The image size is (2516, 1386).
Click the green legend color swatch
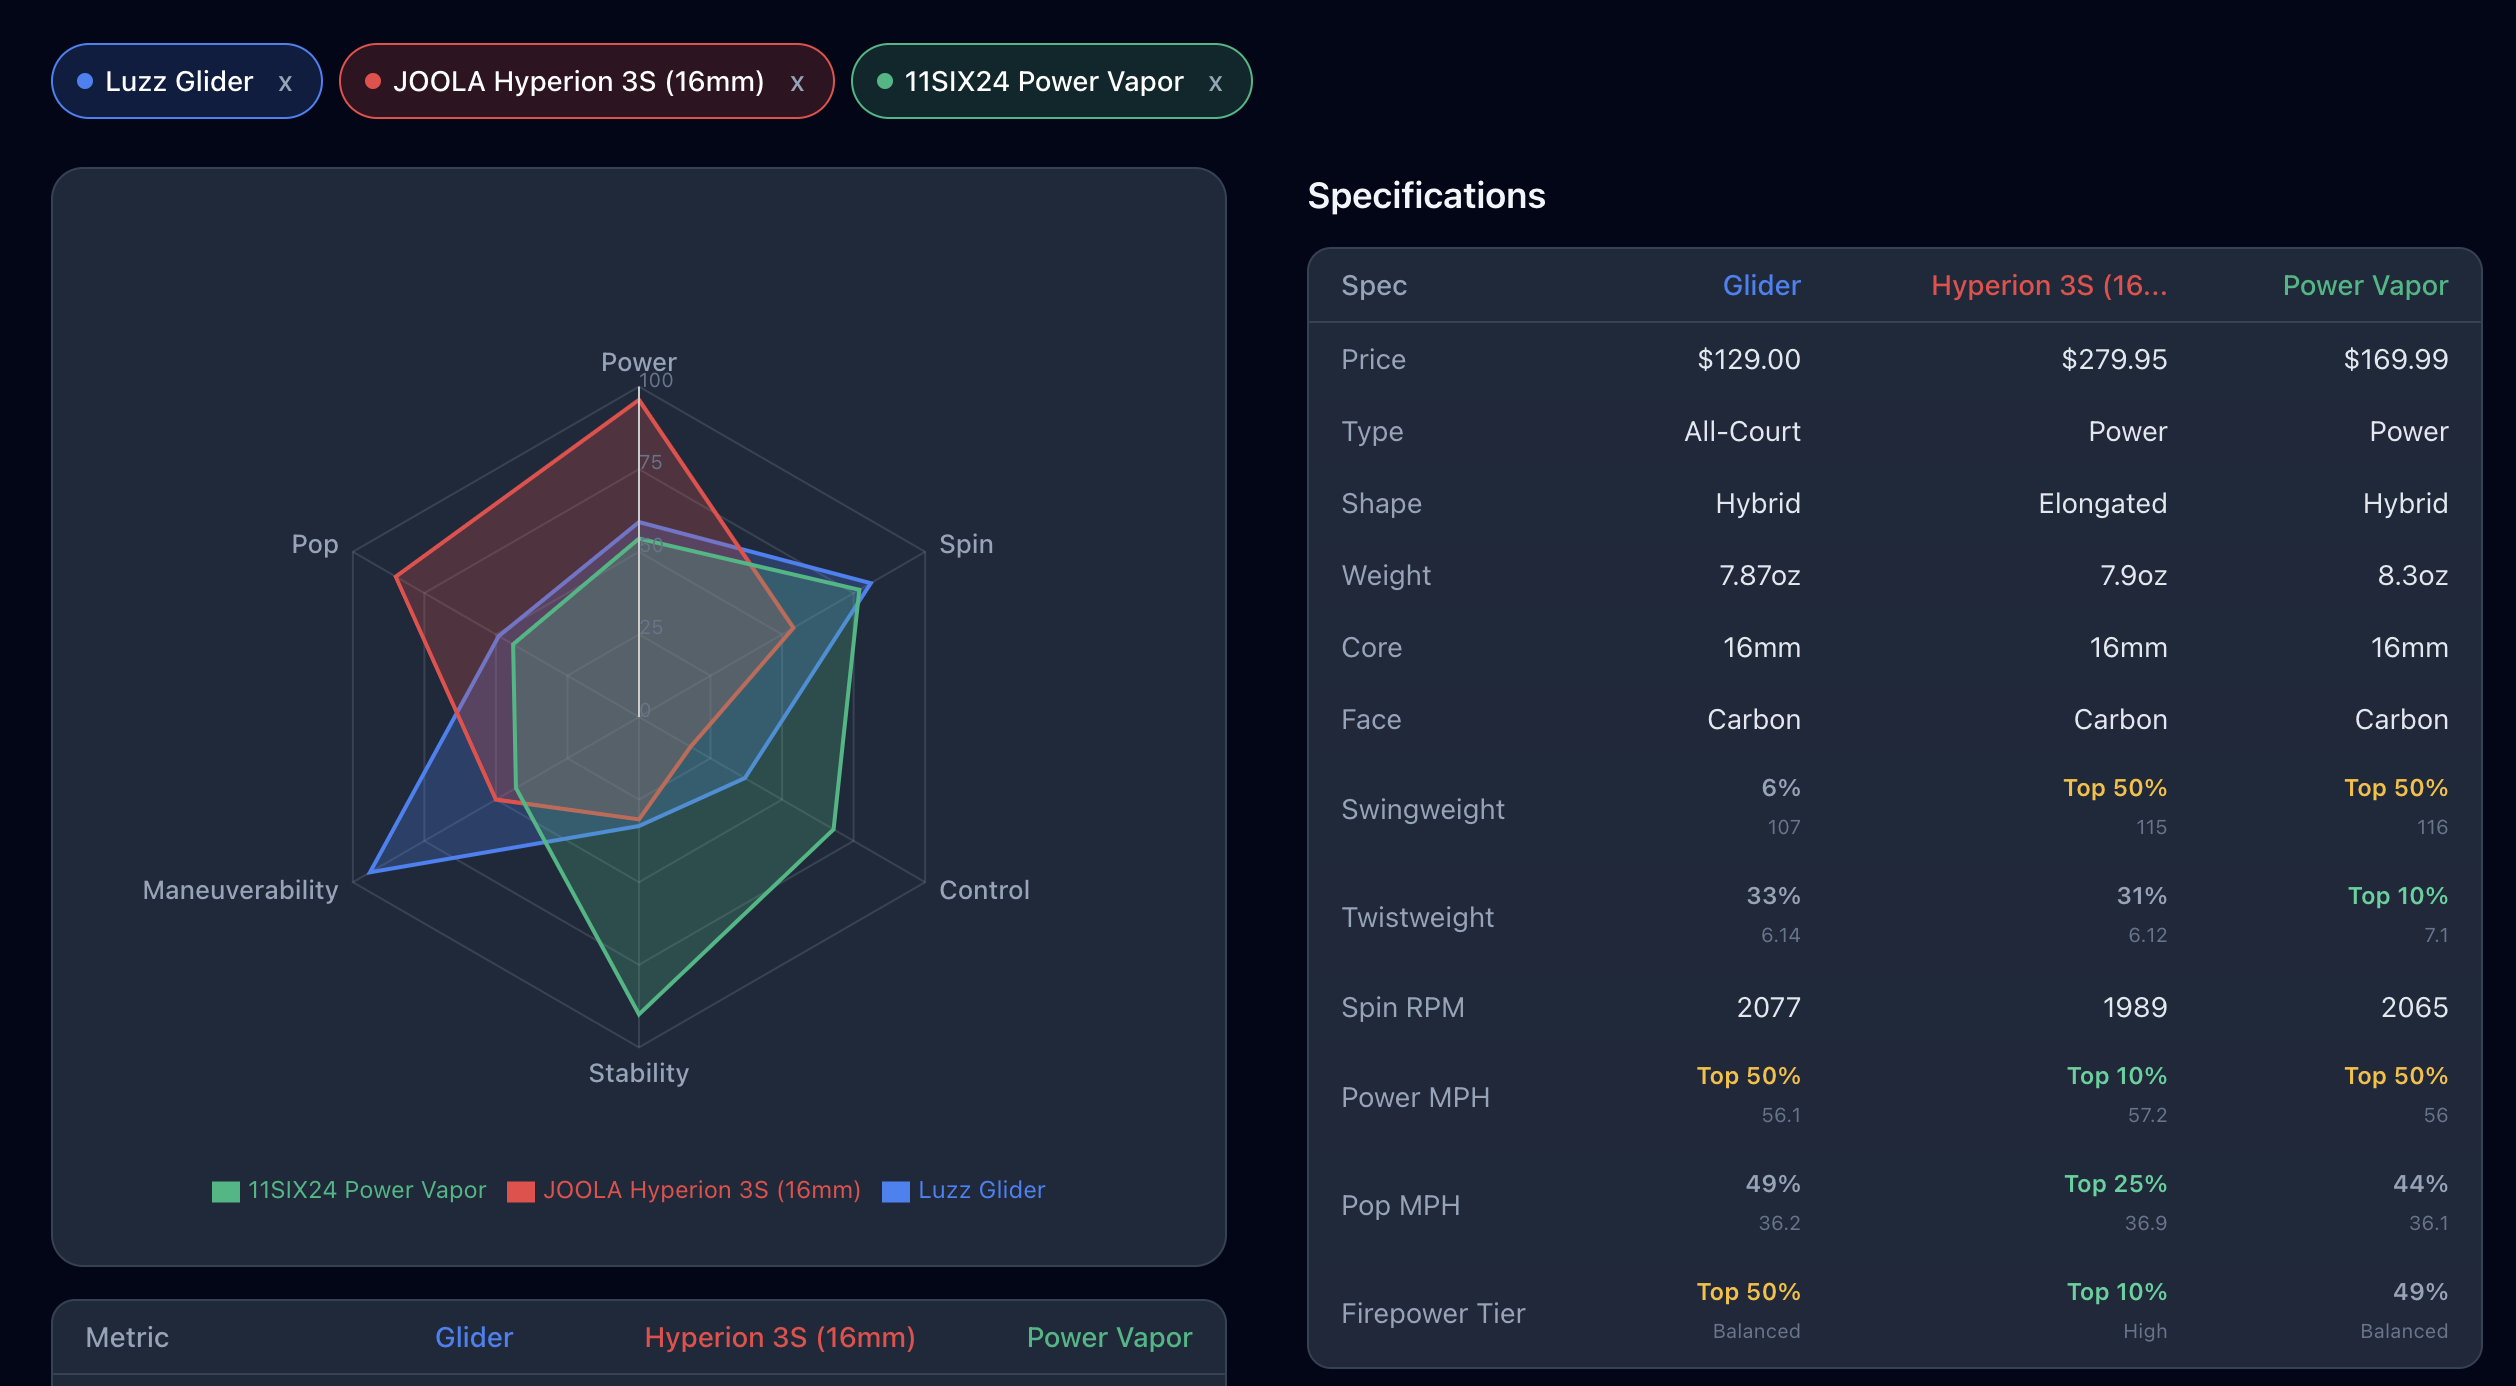(x=226, y=1191)
